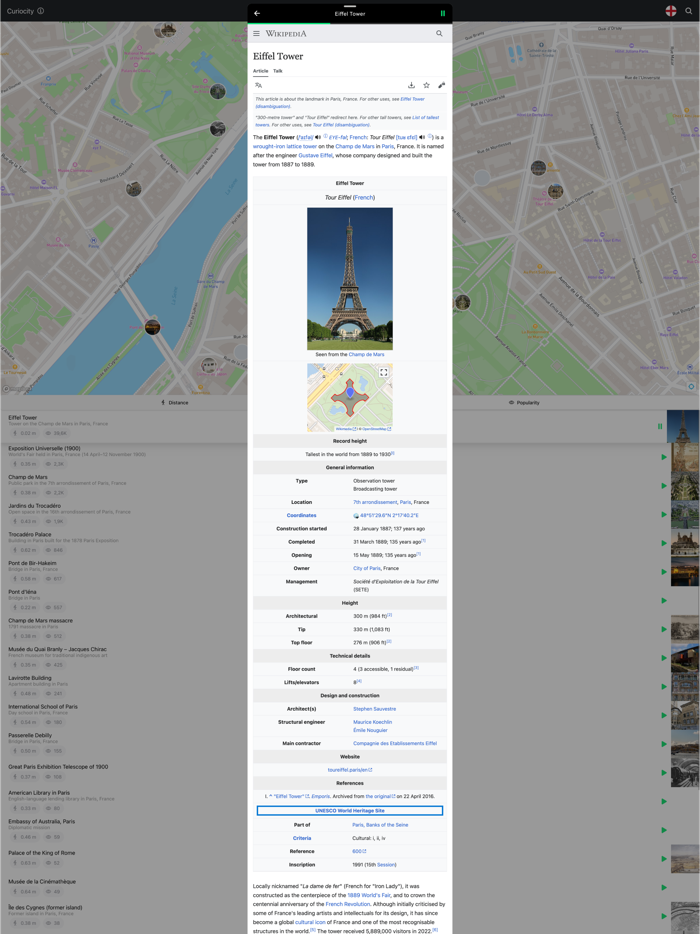Play the Embassy of Australia, Paris entry
700x934 pixels.
coord(664,830)
